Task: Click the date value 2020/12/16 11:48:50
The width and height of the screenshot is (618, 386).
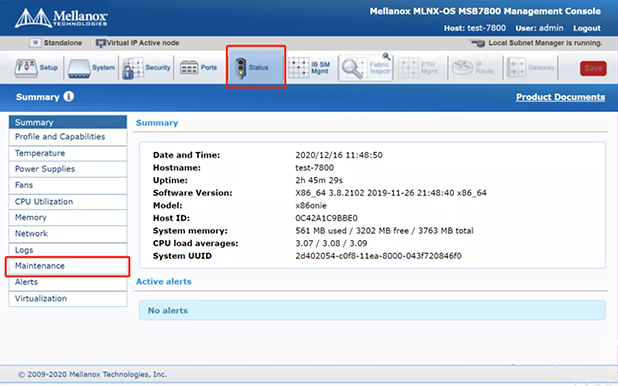Action: click(339, 155)
